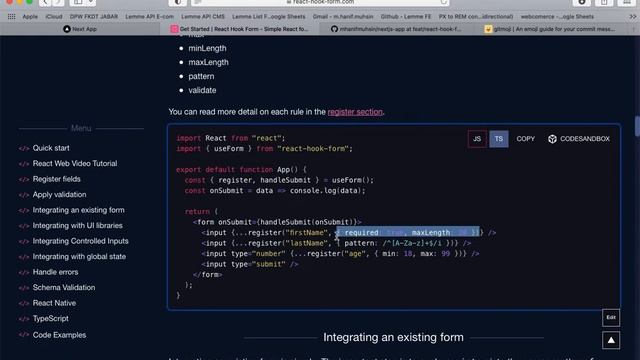Go to React Native section
This screenshot has width=640, height=360.
pos(54,303)
